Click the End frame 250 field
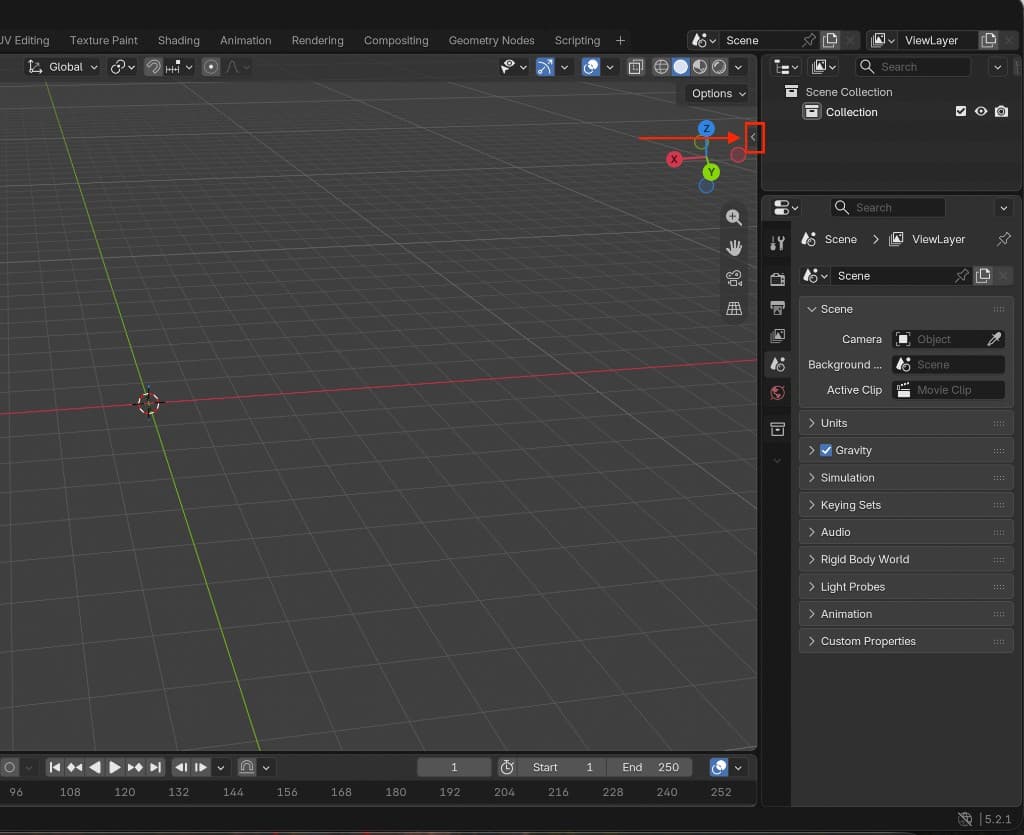 pyautogui.click(x=650, y=767)
